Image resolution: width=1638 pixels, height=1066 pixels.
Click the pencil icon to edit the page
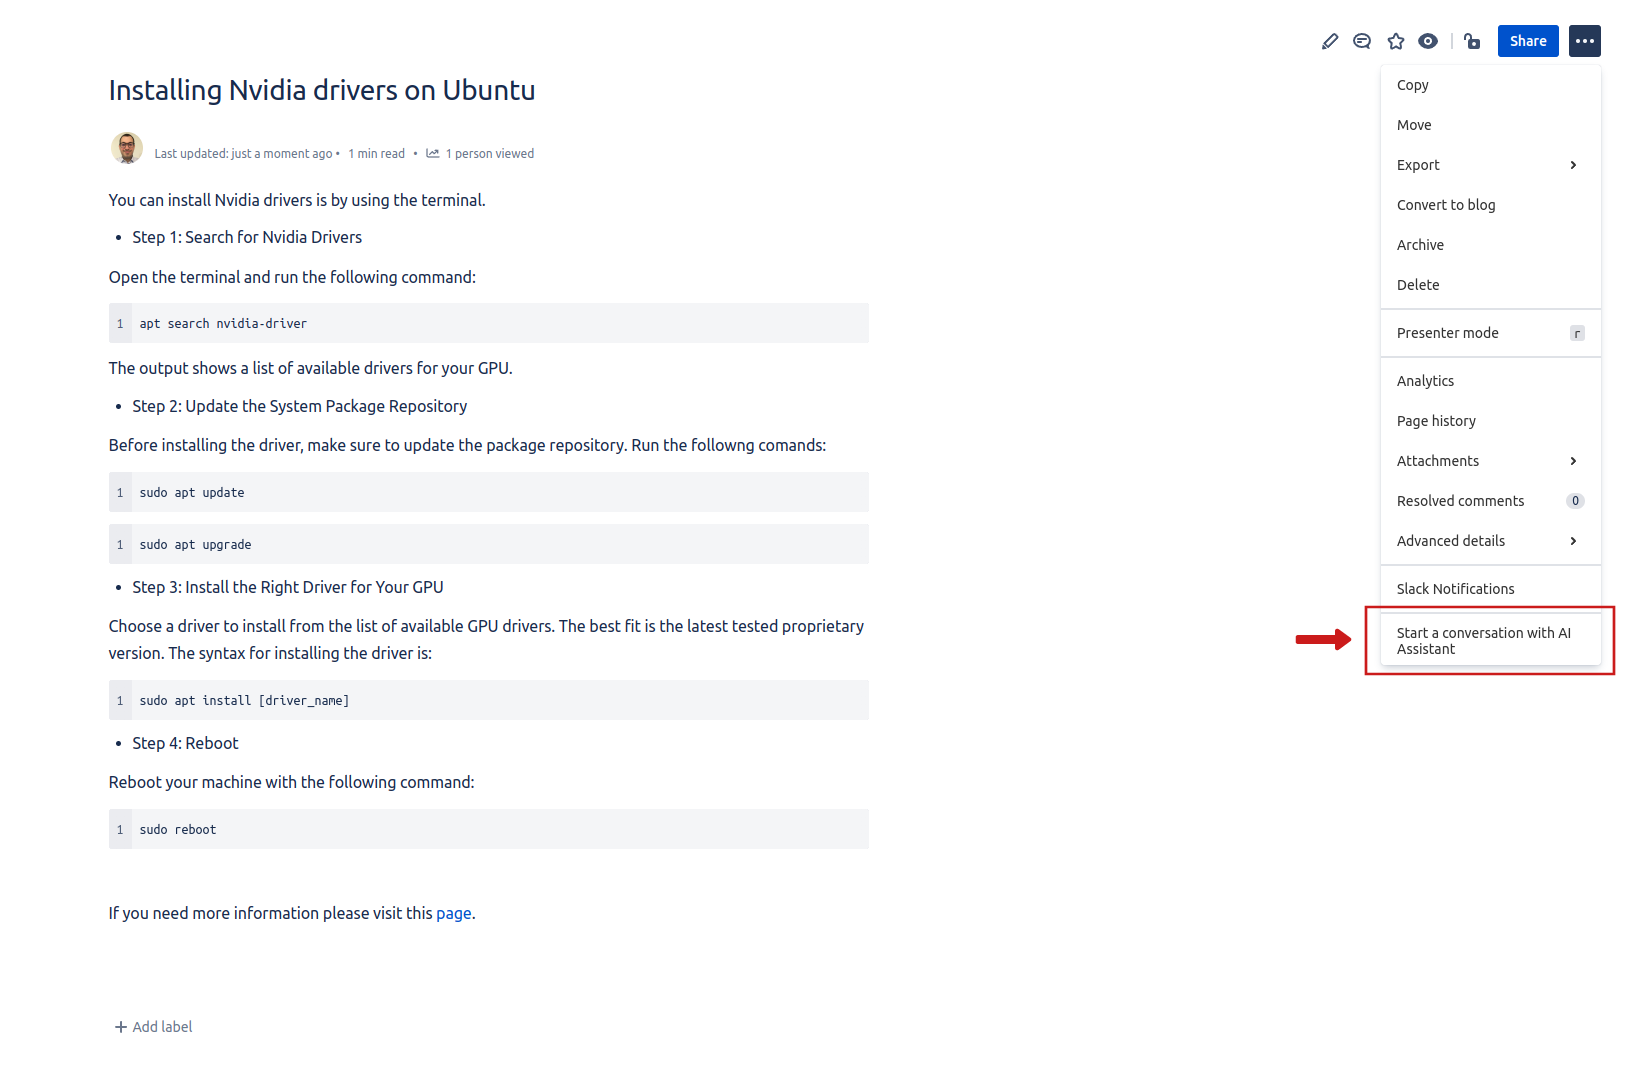1329,41
